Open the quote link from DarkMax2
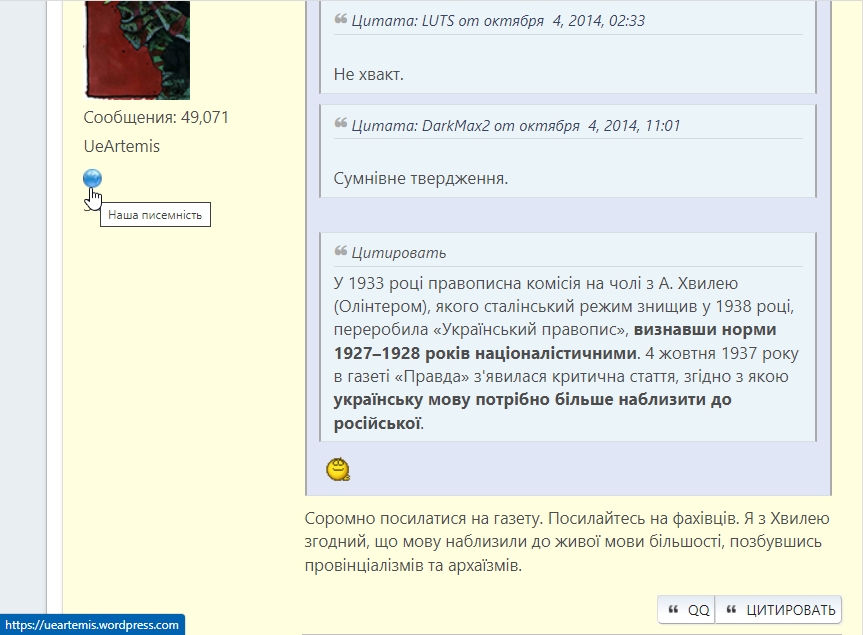 (x=515, y=125)
